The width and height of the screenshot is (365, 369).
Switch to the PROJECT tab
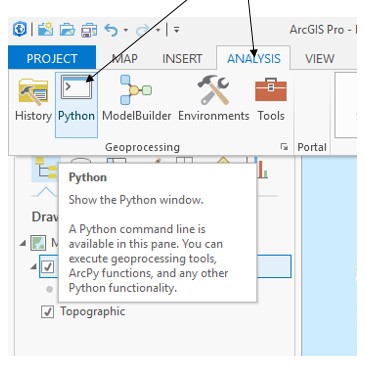point(52,58)
